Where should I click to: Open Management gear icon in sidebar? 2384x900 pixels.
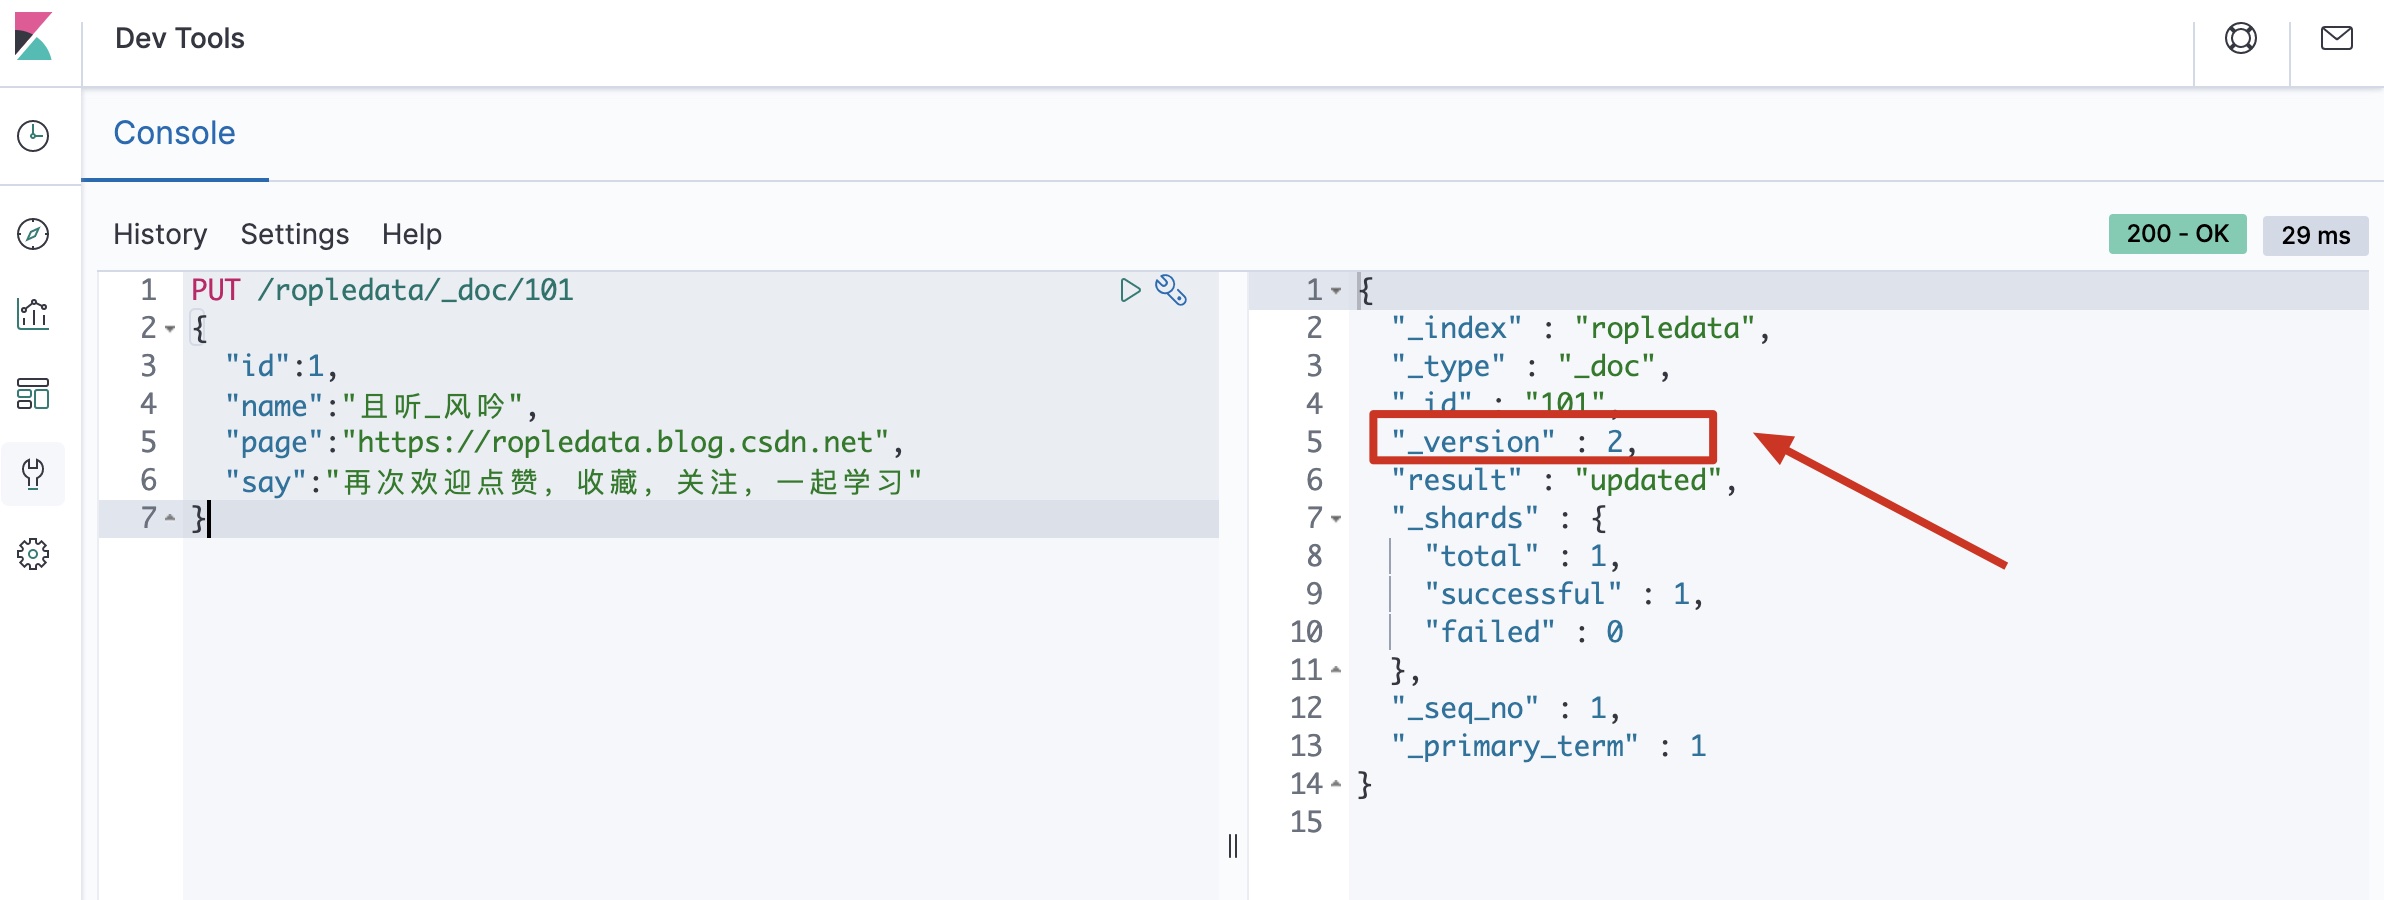coord(33,553)
